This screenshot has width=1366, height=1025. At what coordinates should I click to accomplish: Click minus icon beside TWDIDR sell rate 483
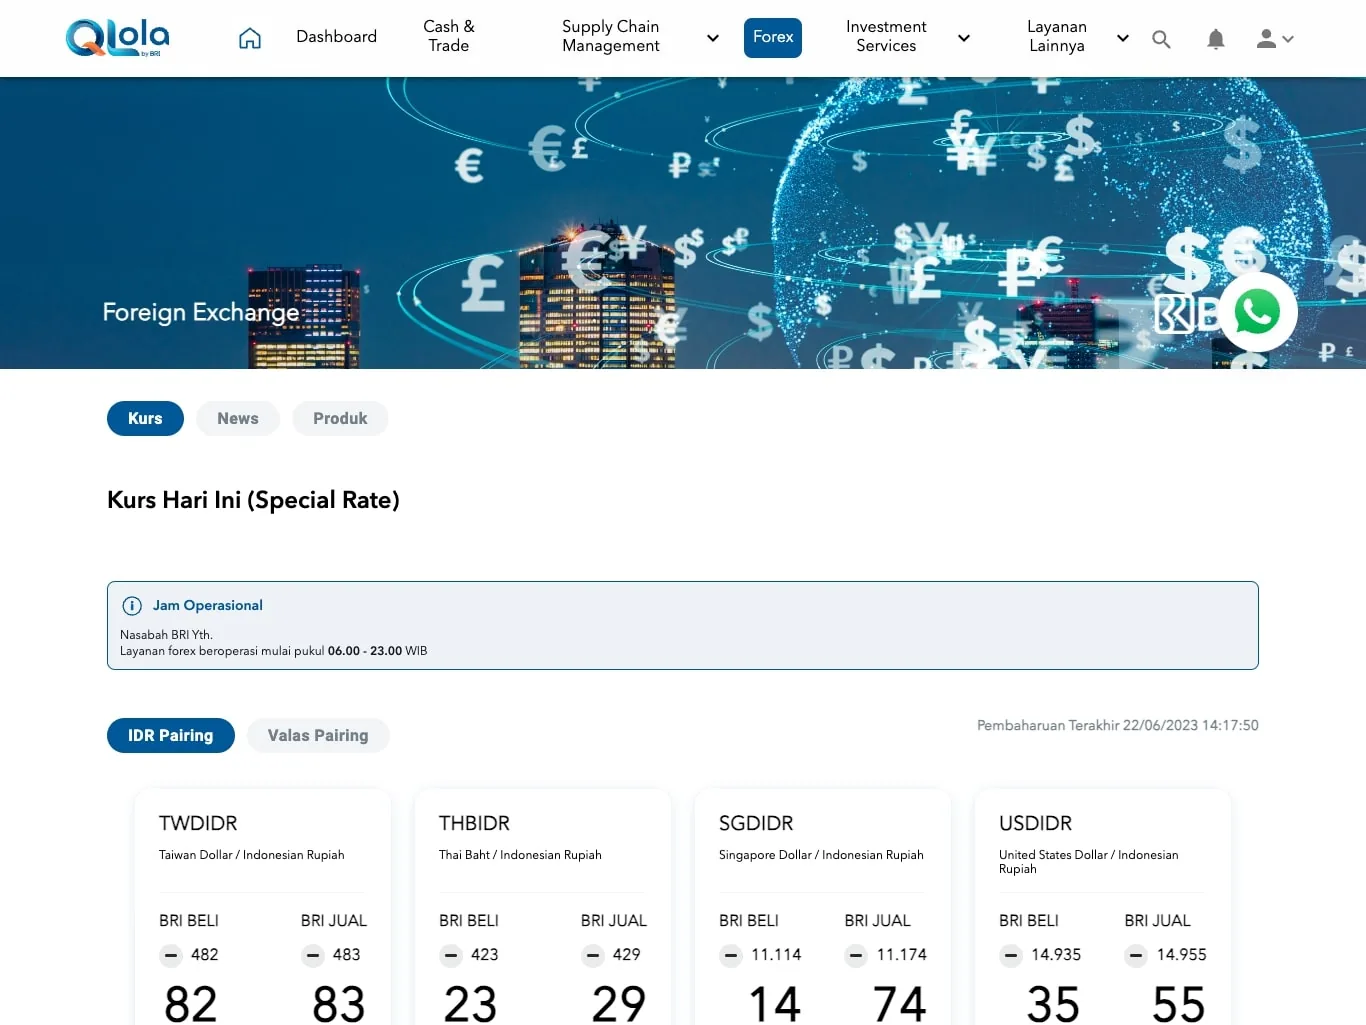tap(313, 955)
